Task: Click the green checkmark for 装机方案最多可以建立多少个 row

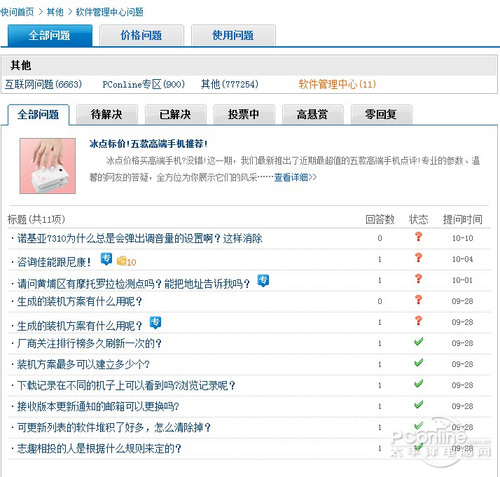Action: 418,363
